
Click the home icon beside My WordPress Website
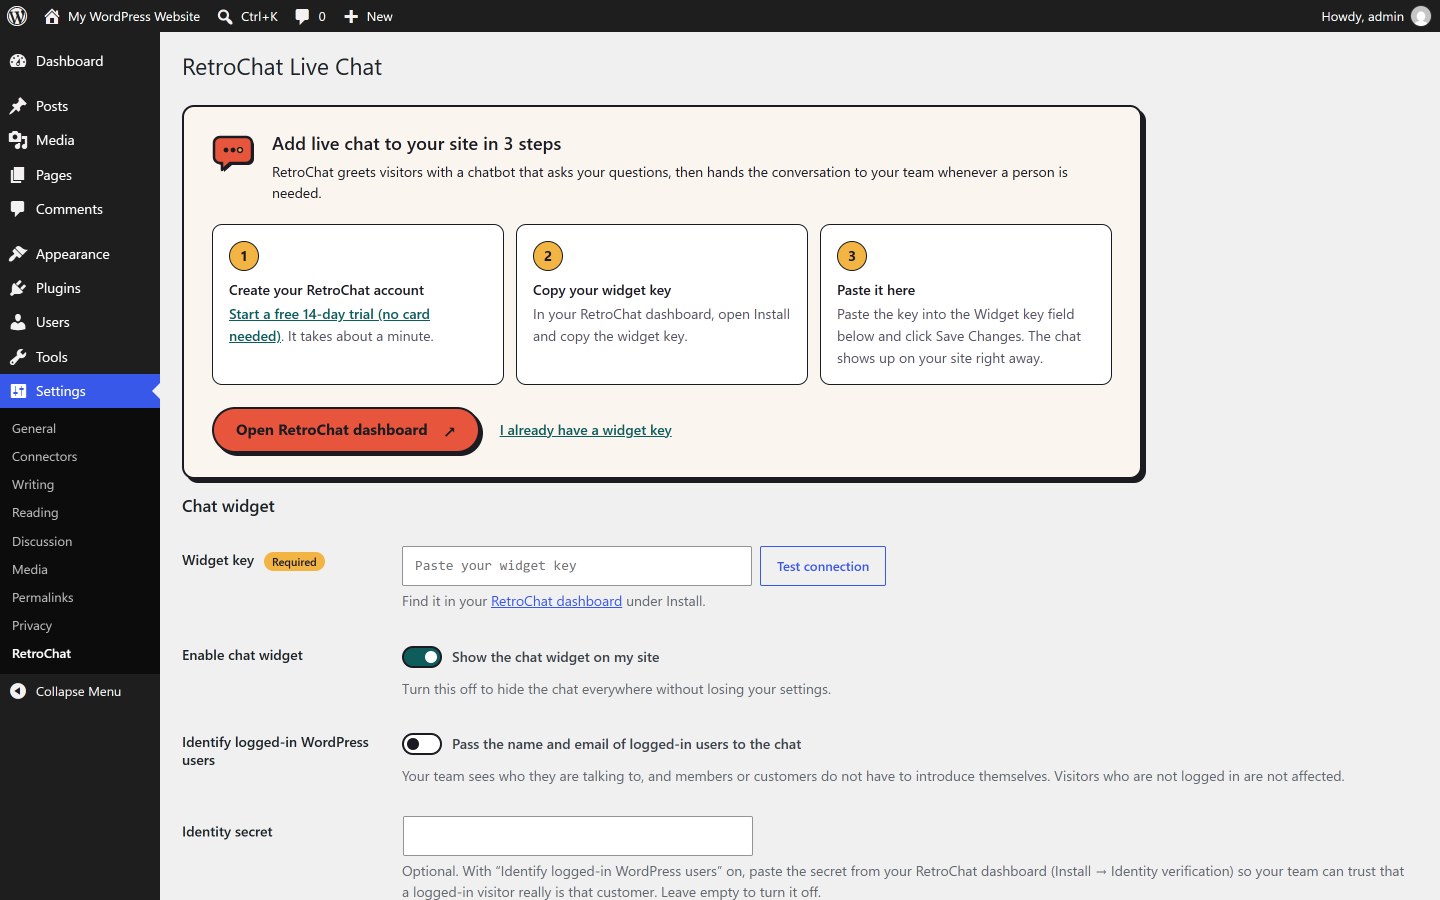[52, 16]
